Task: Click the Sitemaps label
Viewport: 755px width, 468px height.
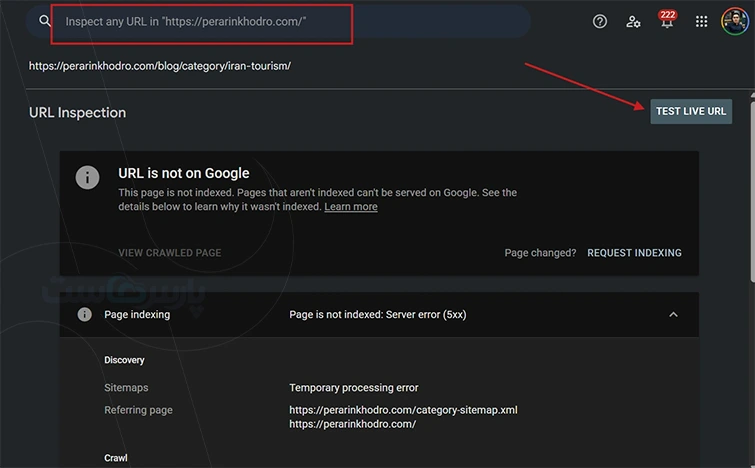Action: [x=126, y=388]
